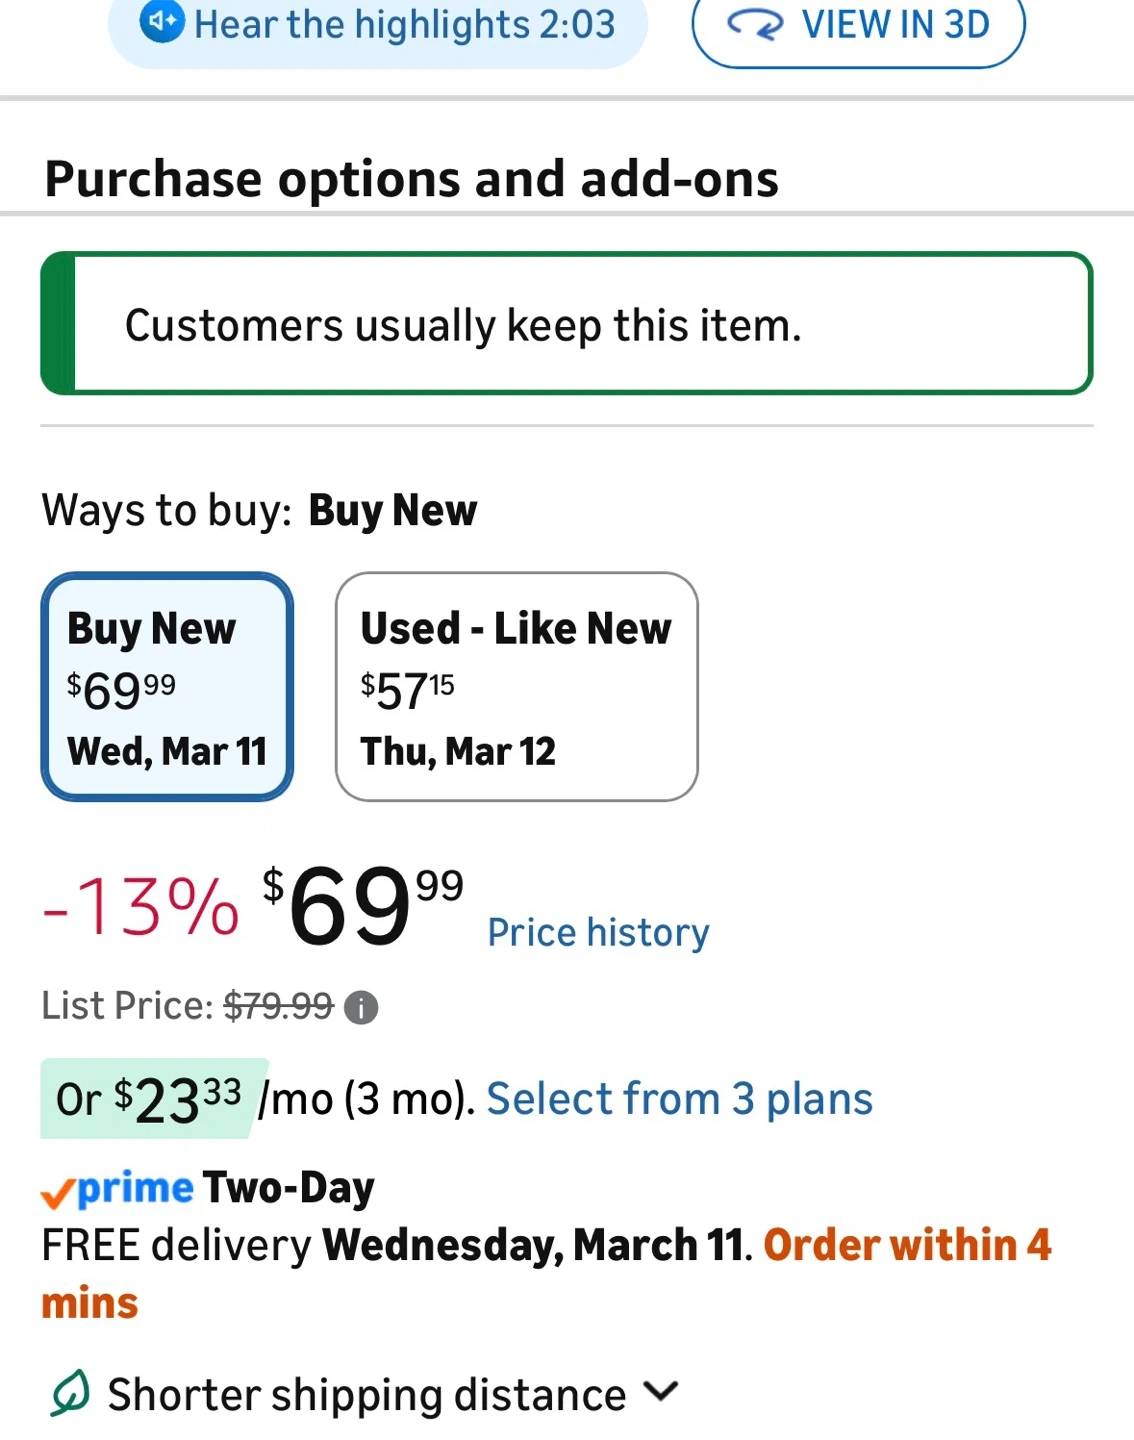The image size is (1134, 1440).
Task: Open Select from 3 plans link
Action: tap(679, 1099)
